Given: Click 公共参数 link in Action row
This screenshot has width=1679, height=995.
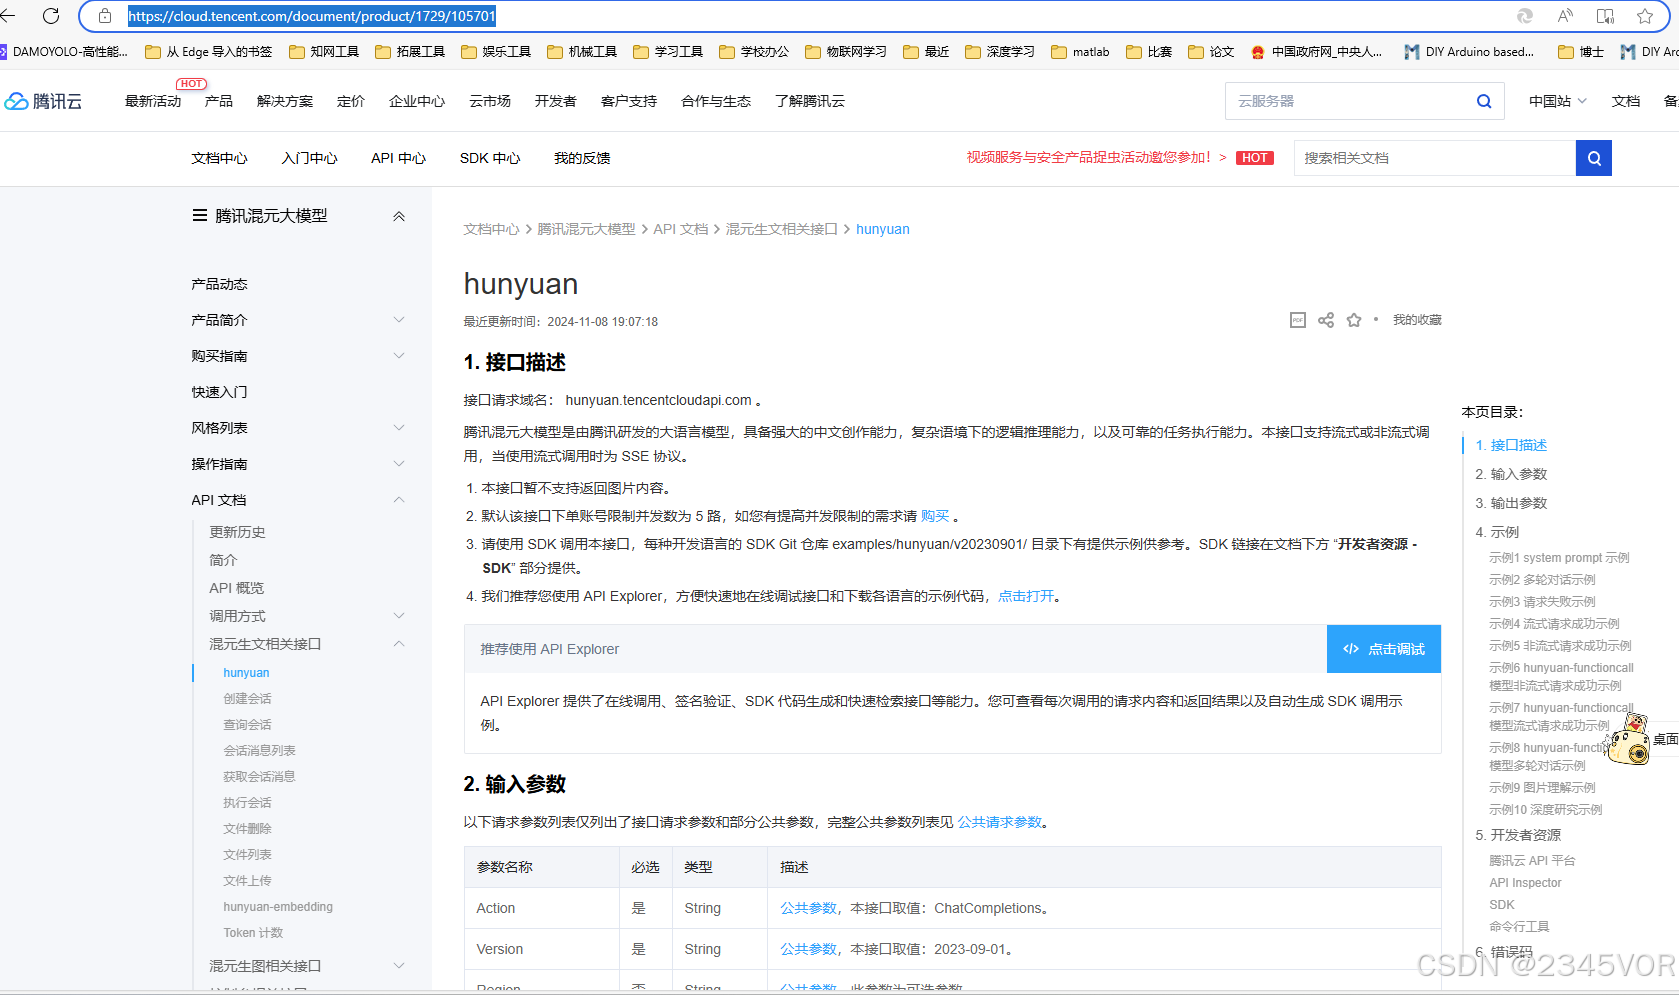Looking at the screenshot, I should 808,908.
